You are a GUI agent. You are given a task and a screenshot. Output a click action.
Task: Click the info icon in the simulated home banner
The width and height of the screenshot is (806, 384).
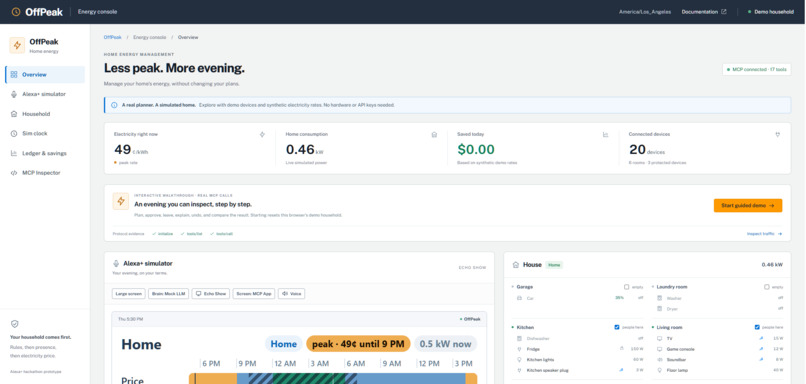coord(114,105)
